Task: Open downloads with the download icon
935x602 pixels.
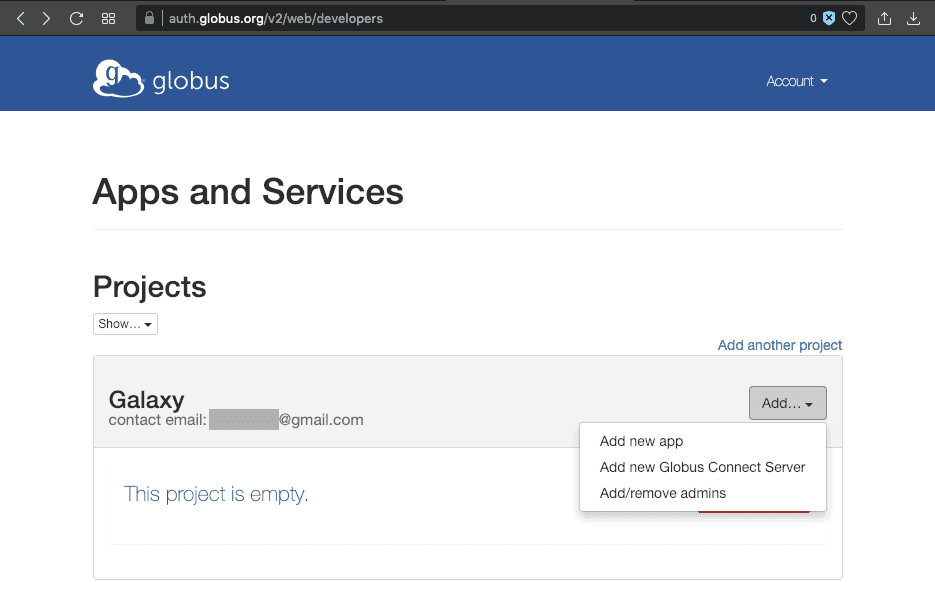Action: [x=913, y=18]
